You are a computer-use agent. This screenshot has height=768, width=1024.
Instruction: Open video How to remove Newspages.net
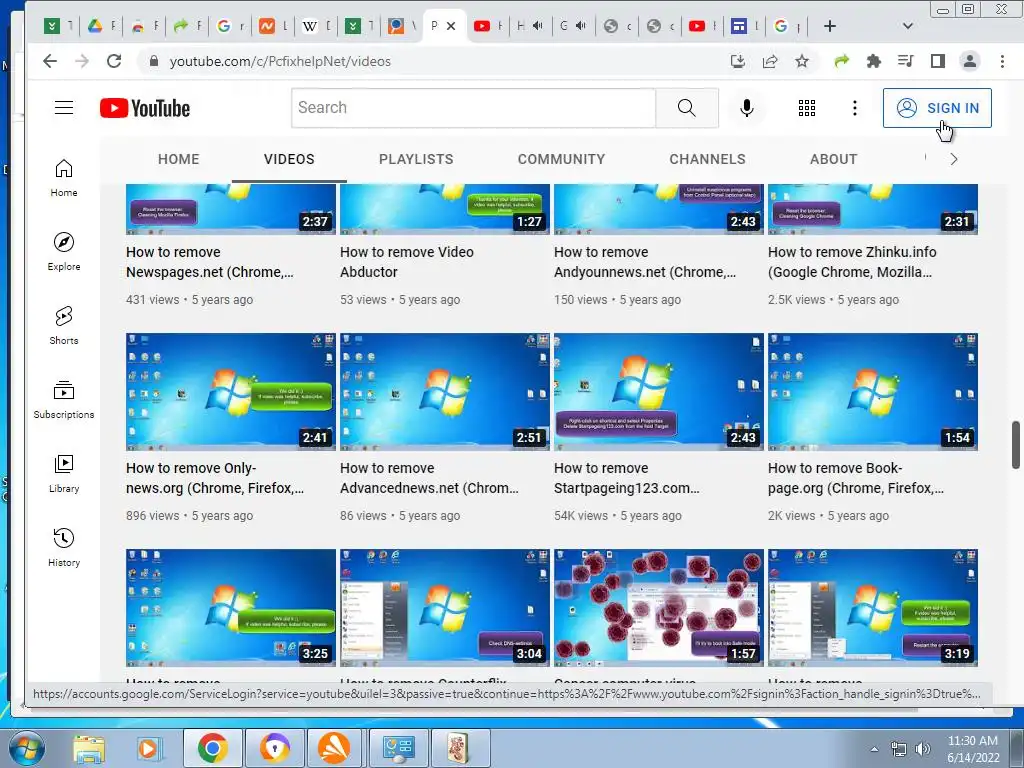coord(210,262)
